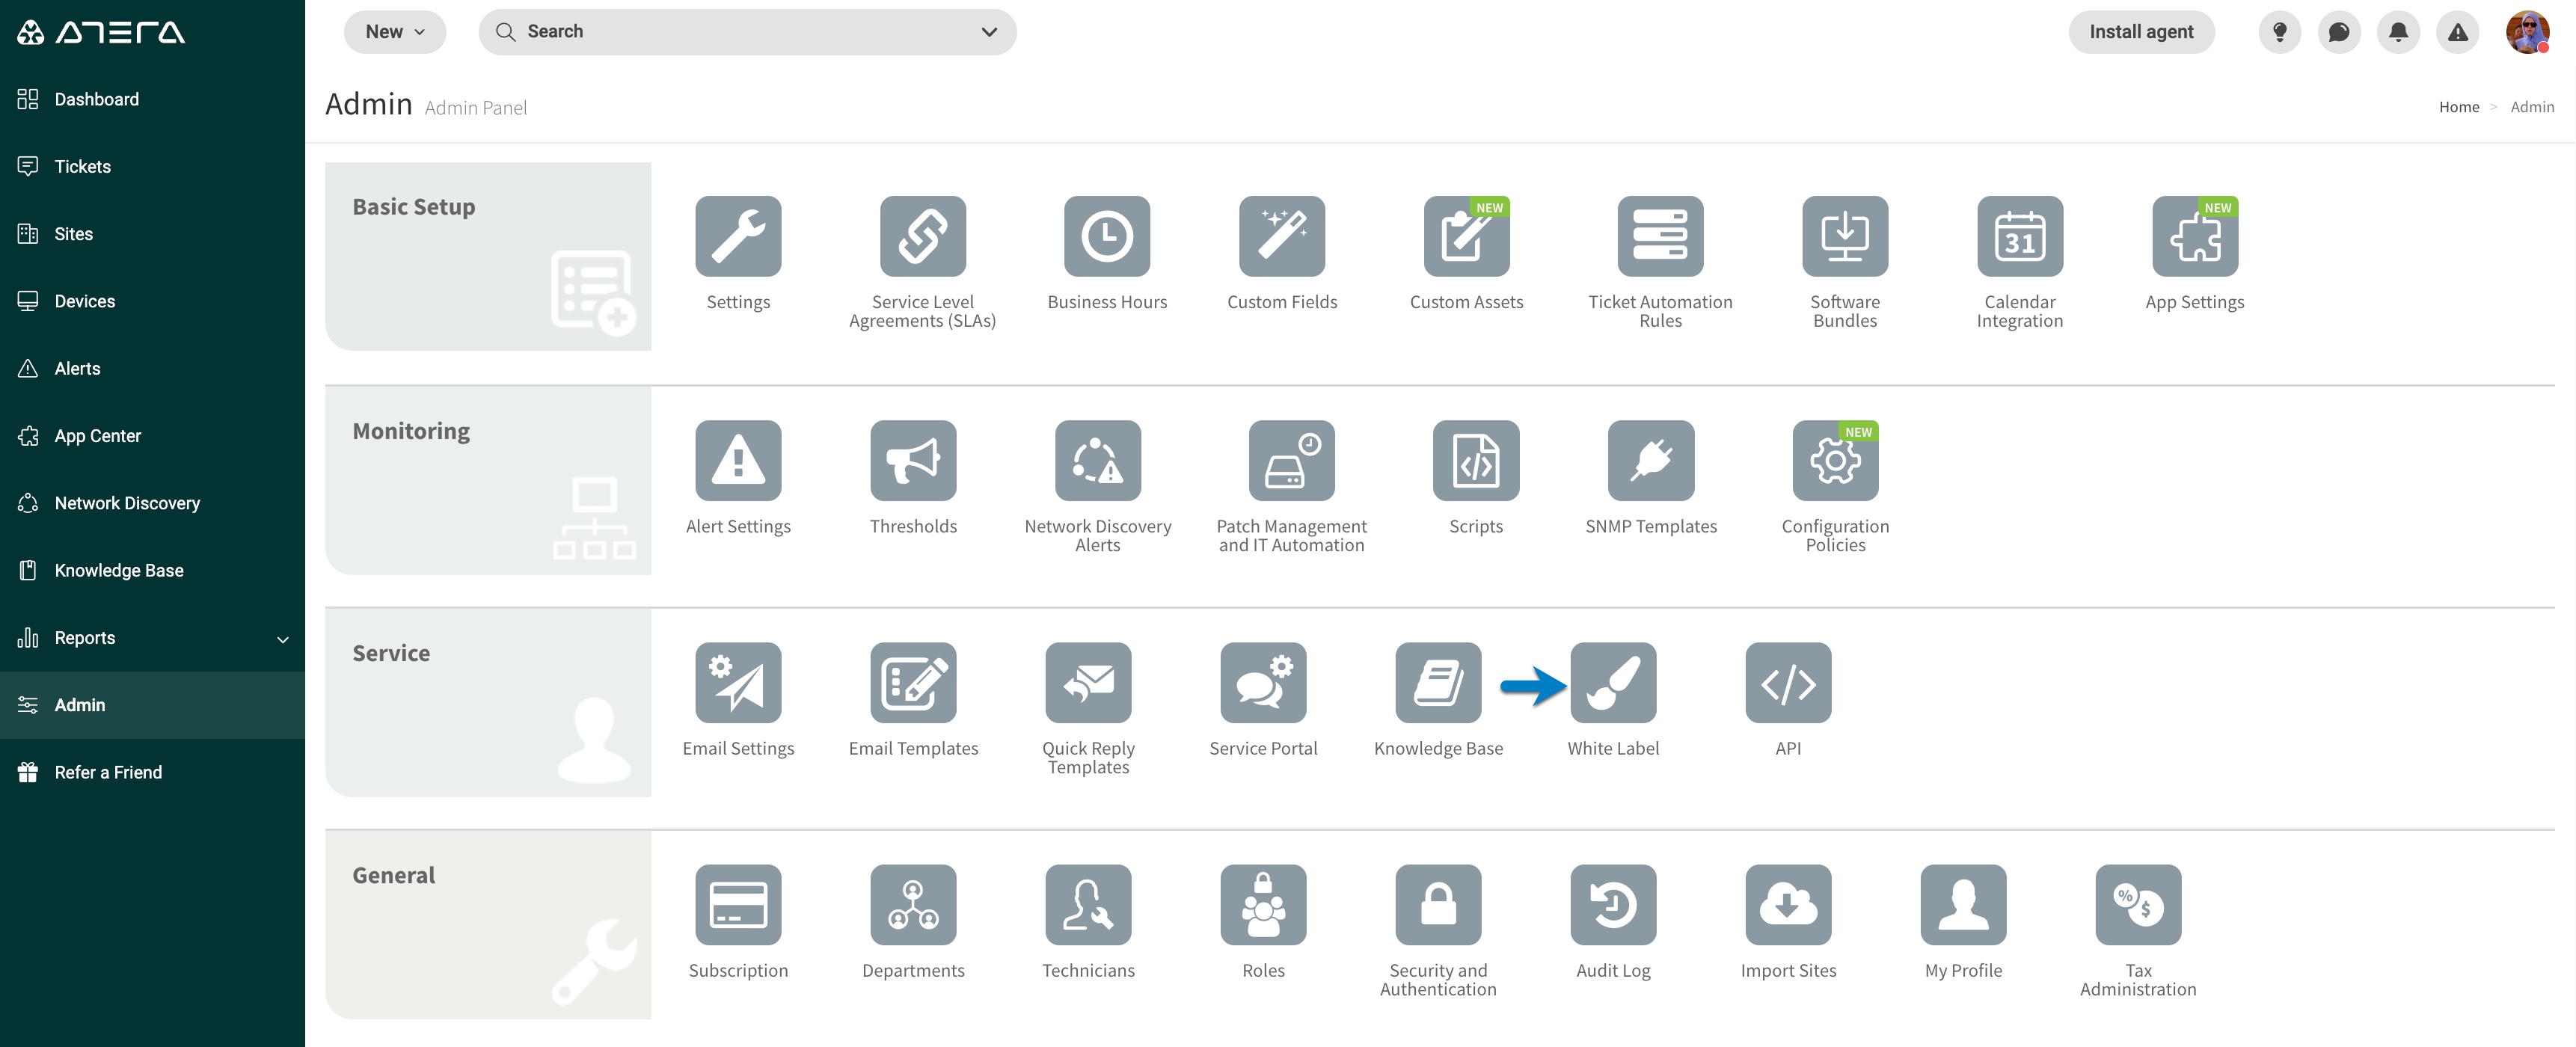The width and height of the screenshot is (2576, 1047).
Task: Open Audit Log
Action: click(x=1613, y=904)
